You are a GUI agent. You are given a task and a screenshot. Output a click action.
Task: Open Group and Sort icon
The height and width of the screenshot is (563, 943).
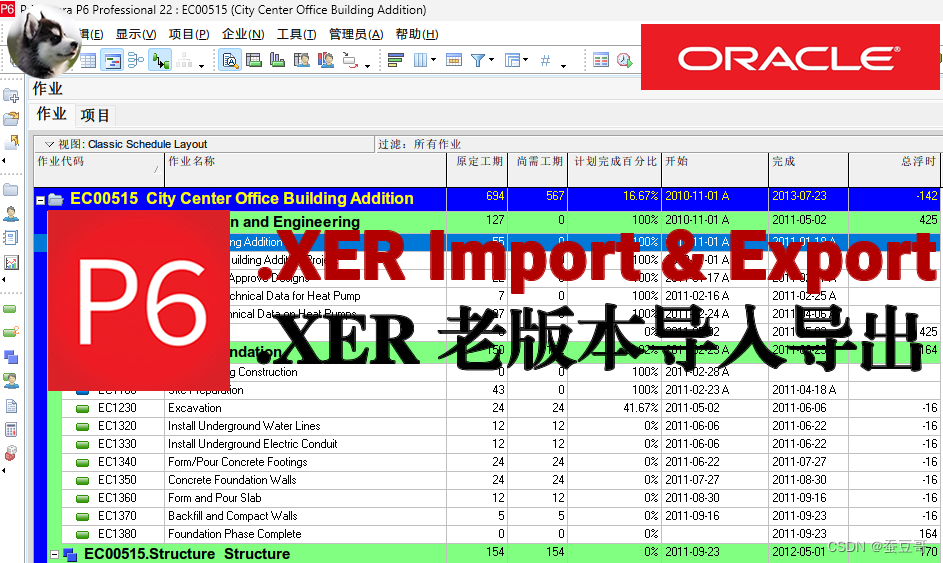512,60
